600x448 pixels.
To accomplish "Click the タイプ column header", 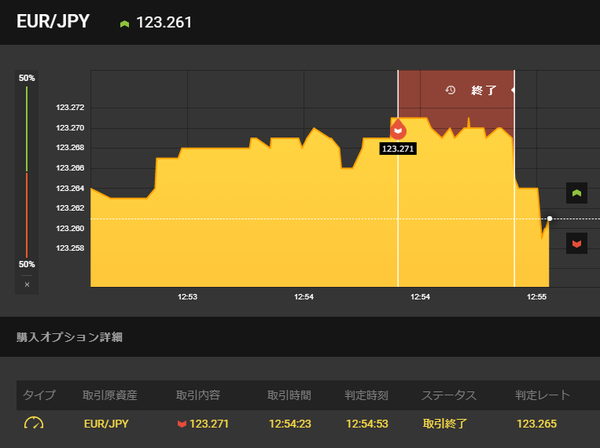I will [39, 395].
